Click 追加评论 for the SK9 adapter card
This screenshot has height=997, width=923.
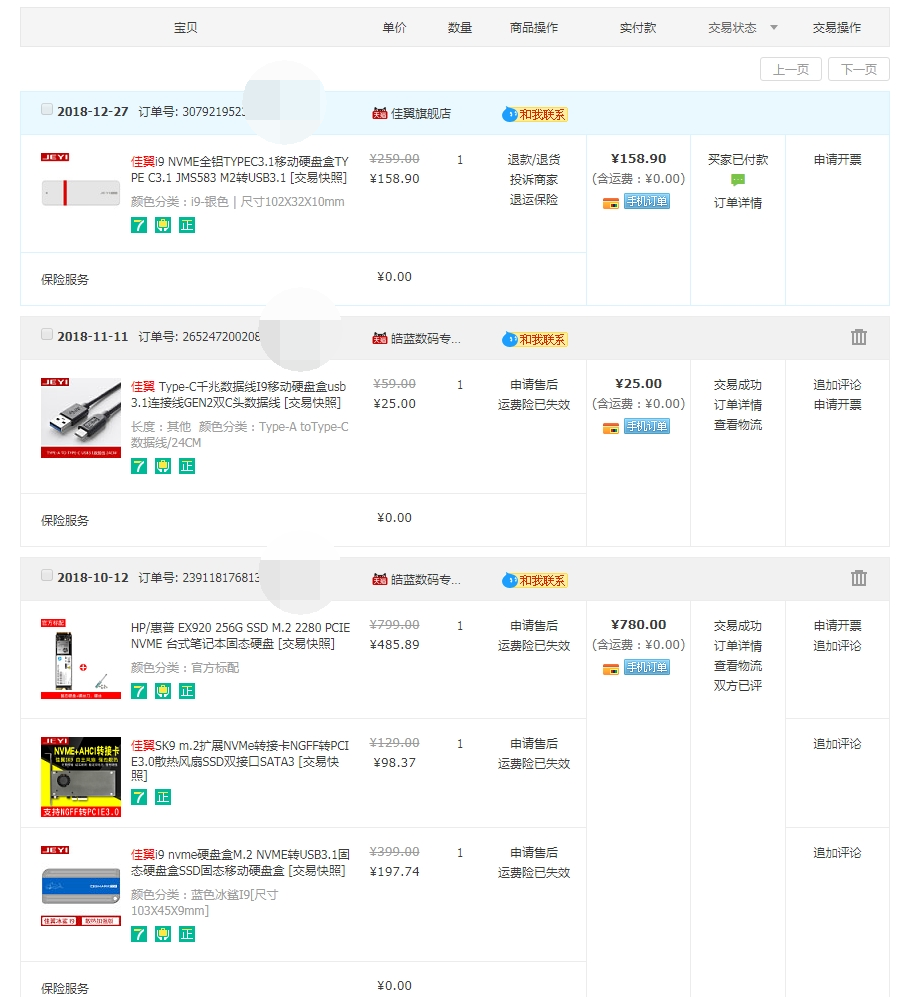point(837,743)
